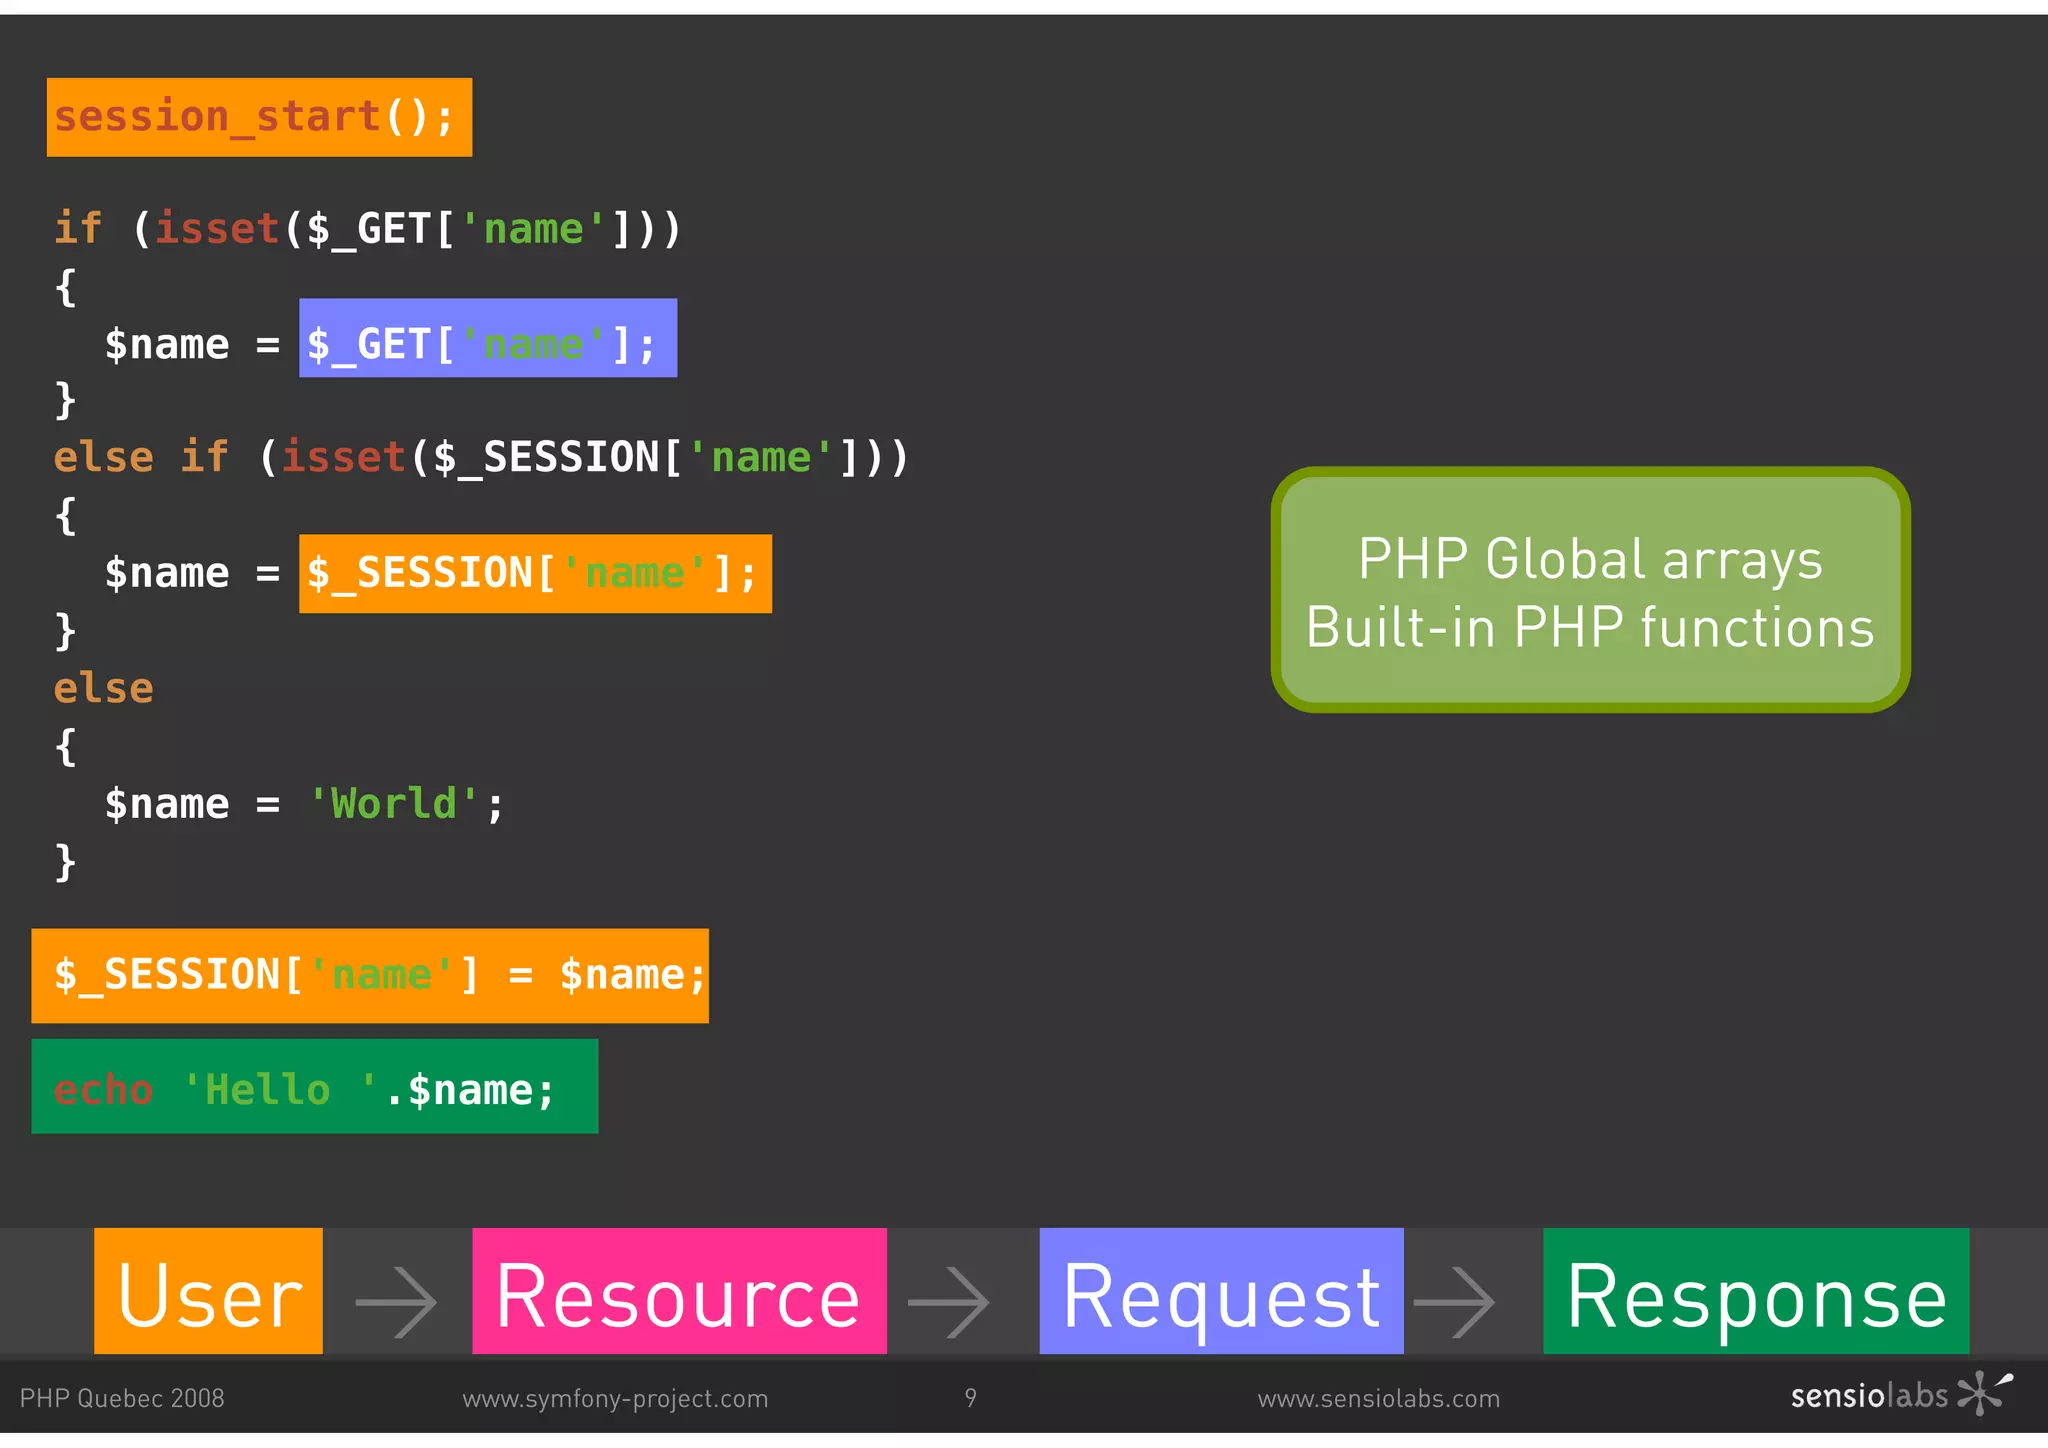The image size is (2048, 1448).
Task: Select the pink Resource box
Action: [x=679, y=1292]
